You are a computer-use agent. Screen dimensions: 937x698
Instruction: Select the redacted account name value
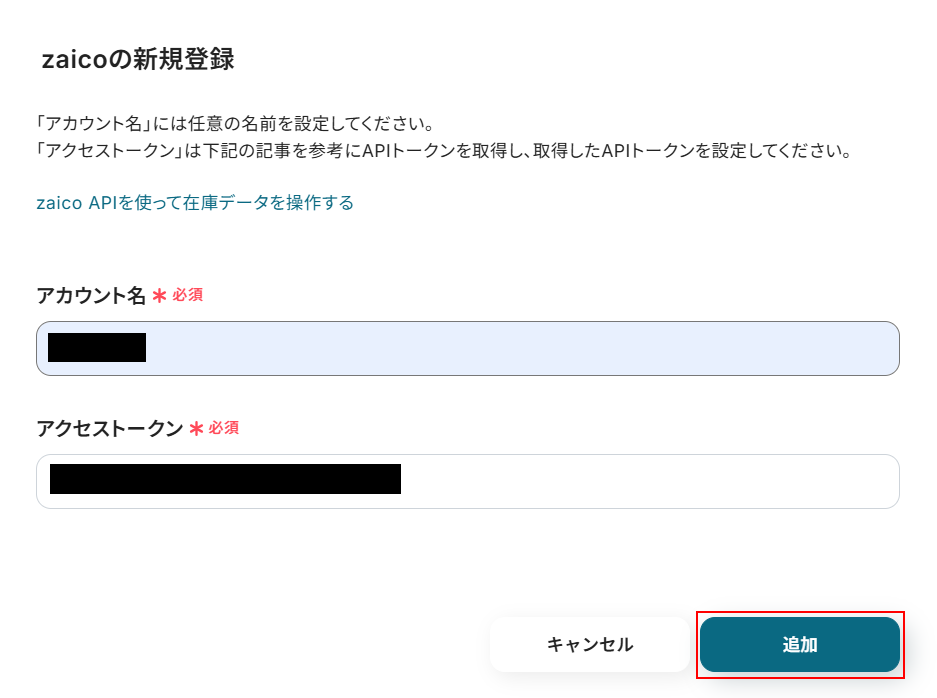point(97,348)
